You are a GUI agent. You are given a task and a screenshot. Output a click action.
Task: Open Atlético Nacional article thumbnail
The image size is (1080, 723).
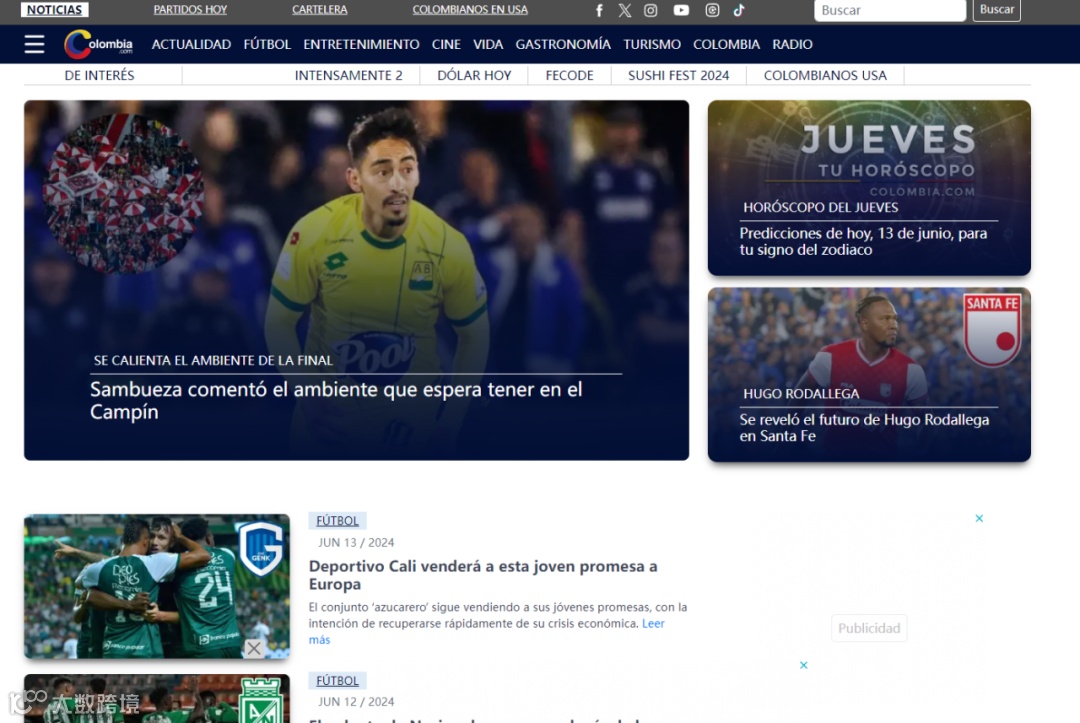click(157, 698)
